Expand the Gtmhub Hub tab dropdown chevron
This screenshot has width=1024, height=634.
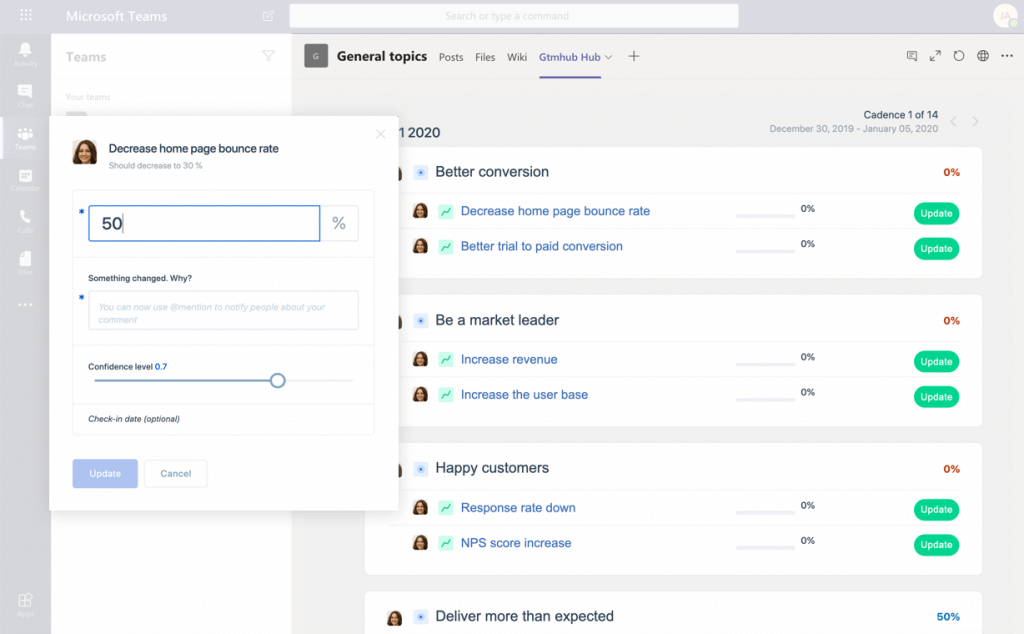coord(609,57)
